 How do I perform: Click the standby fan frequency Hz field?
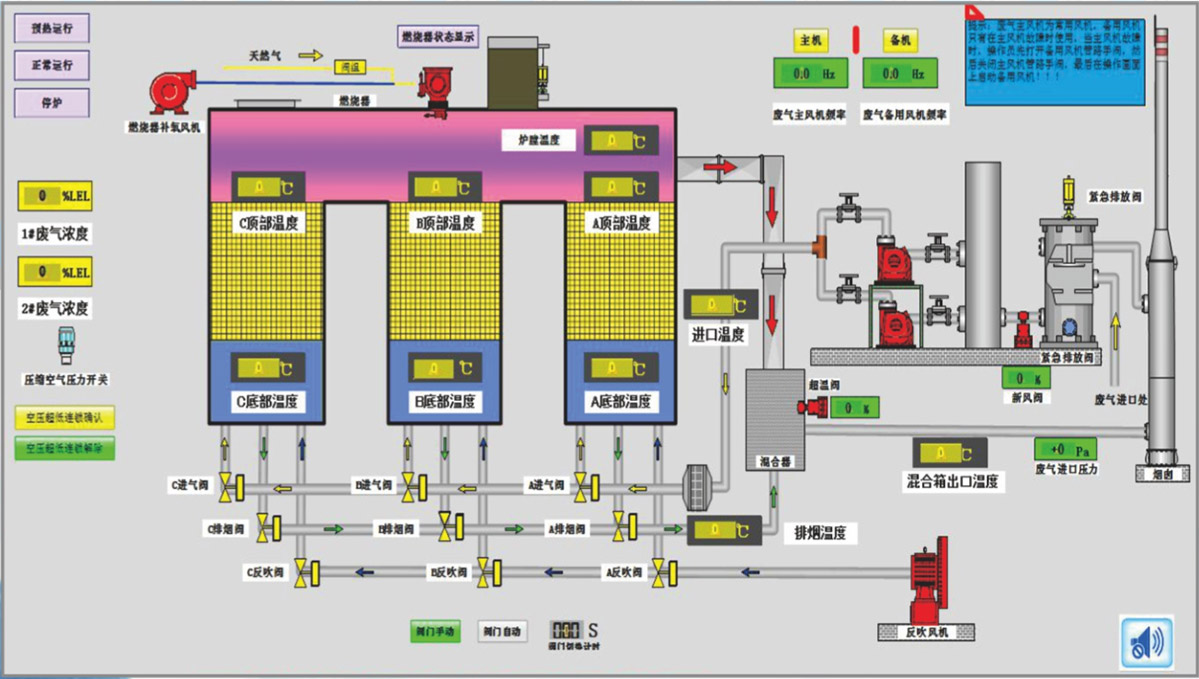[x=900, y=73]
